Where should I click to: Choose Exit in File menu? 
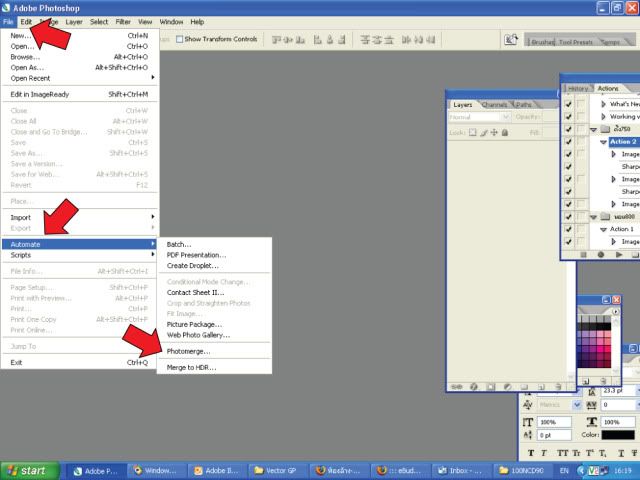click(x=80, y=362)
